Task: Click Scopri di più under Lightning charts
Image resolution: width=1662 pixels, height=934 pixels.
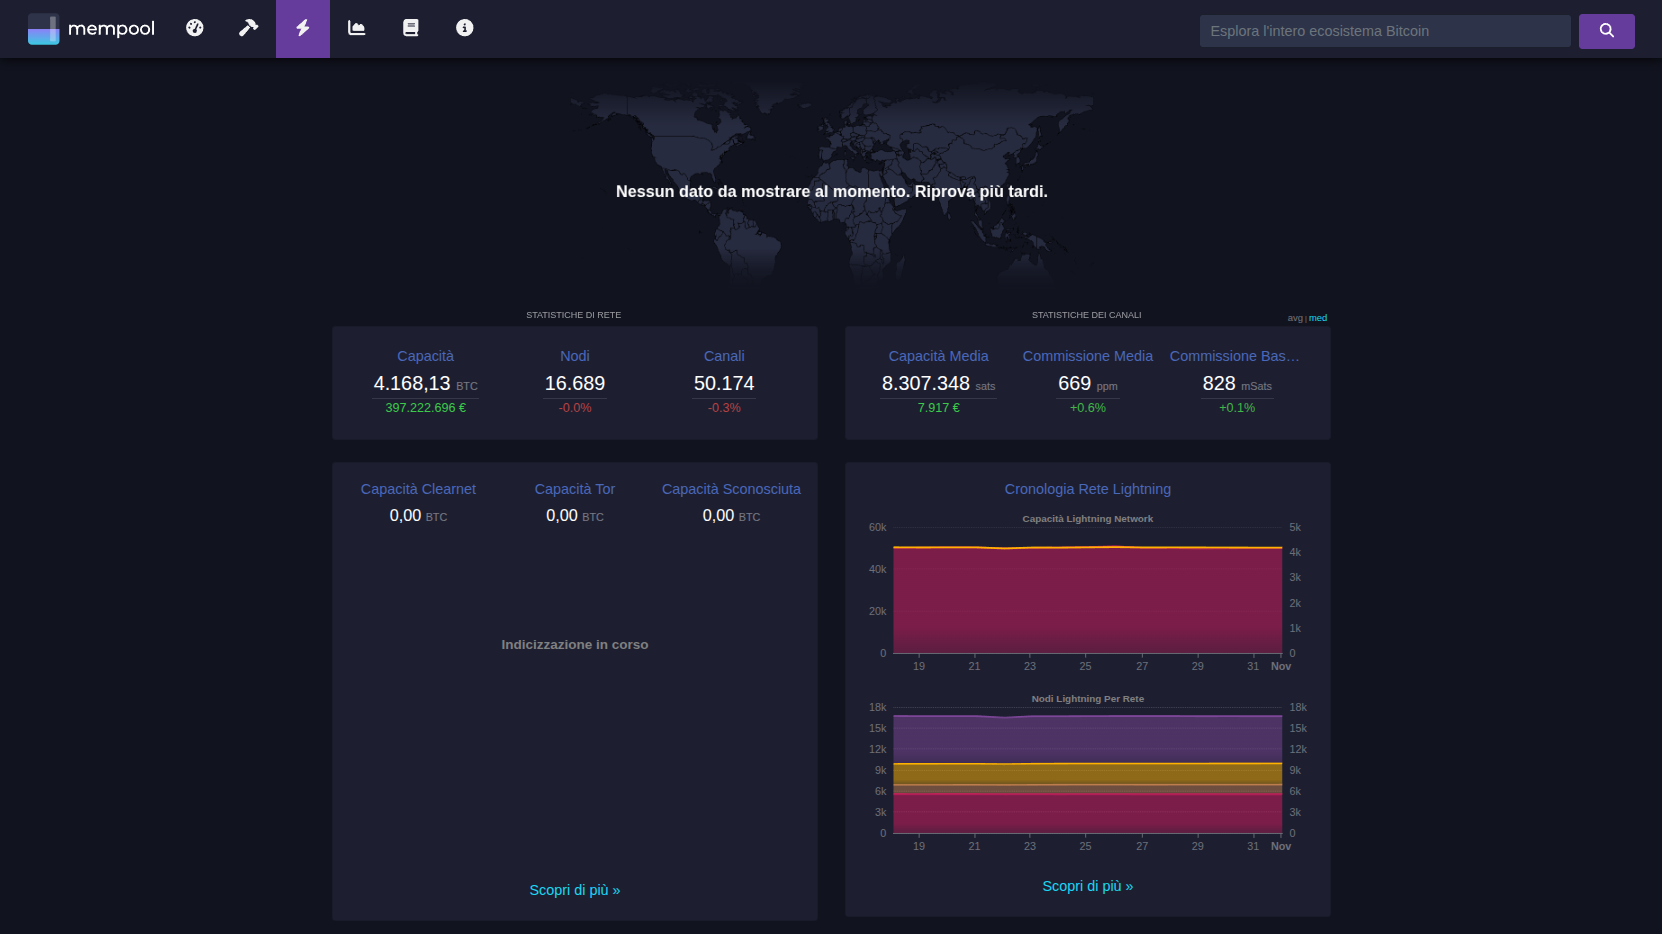Action: [x=1087, y=886]
